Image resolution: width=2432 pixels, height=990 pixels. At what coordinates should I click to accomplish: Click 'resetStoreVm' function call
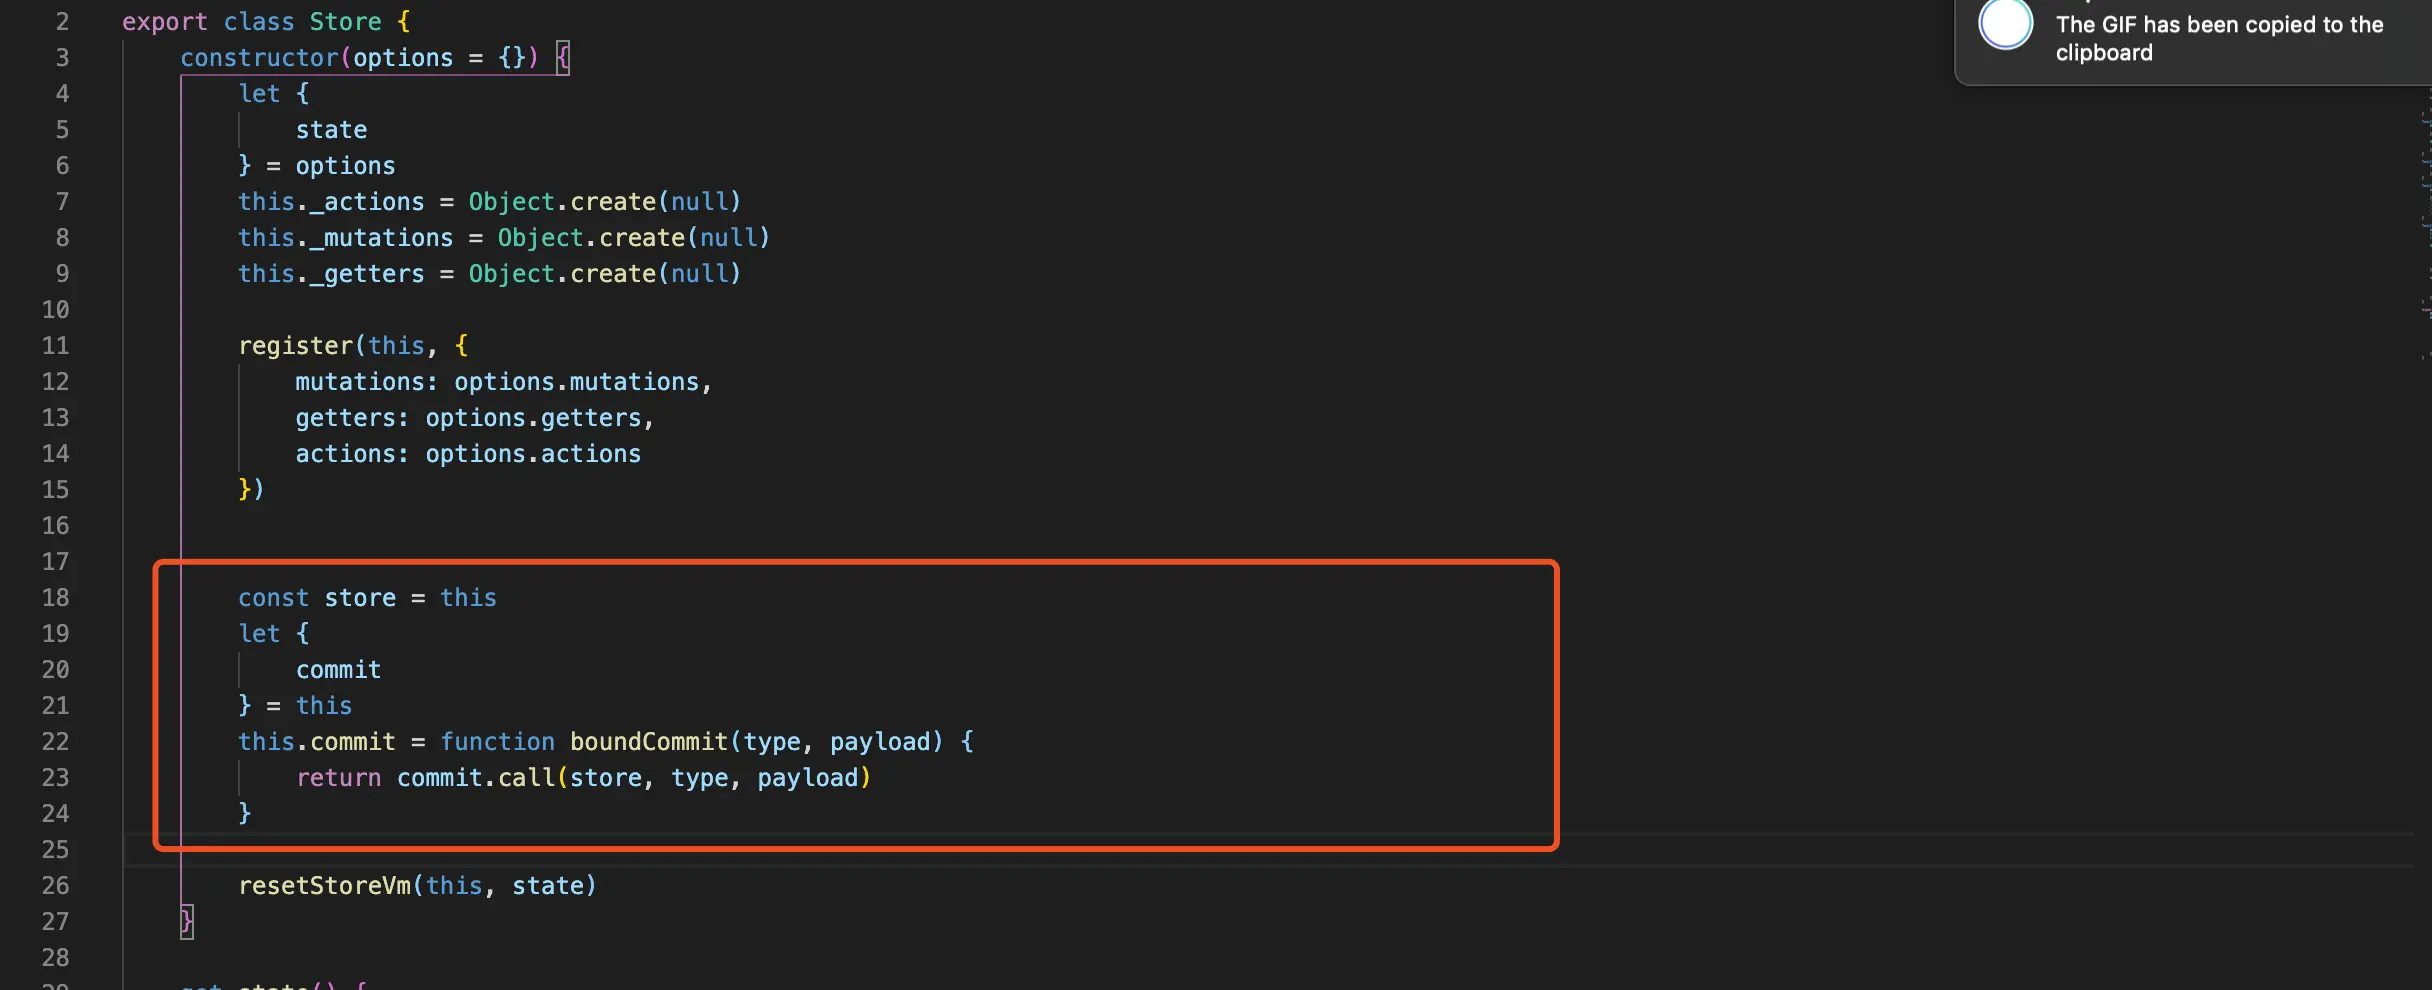324,886
